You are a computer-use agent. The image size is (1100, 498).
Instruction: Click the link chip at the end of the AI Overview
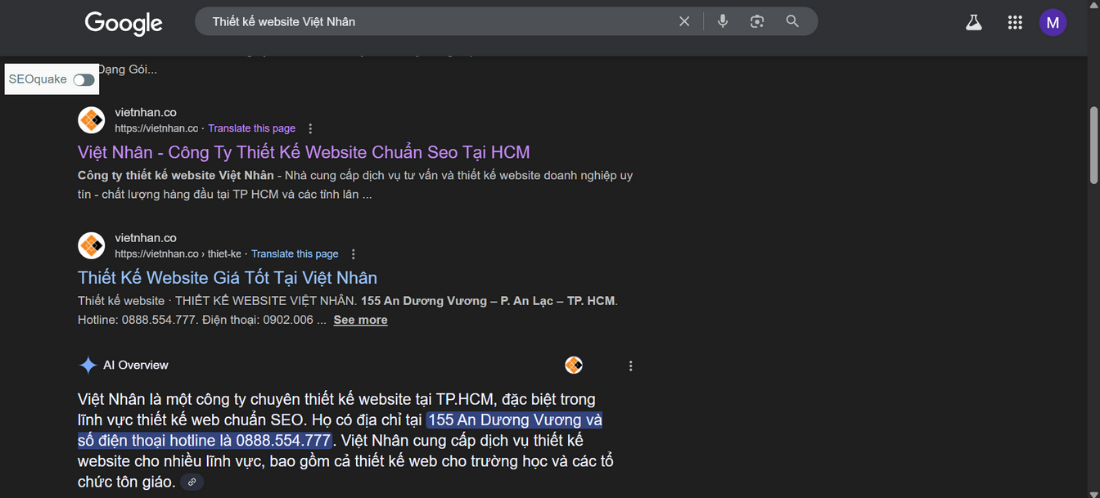click(x=192, y=482)
